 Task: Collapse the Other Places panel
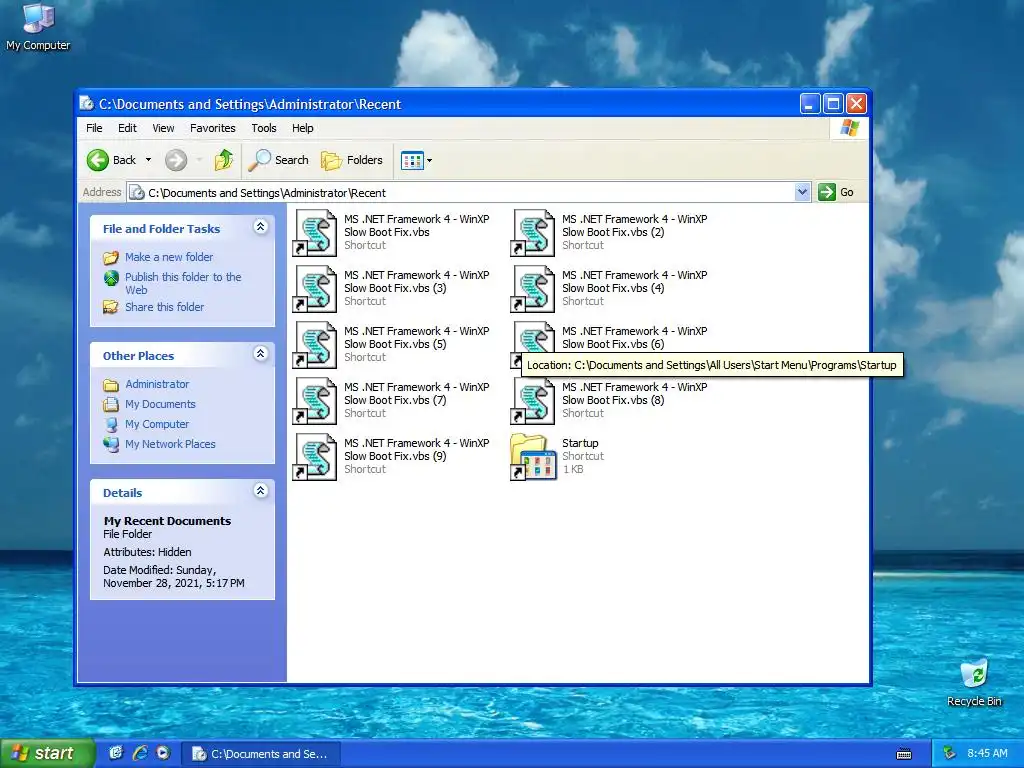point(261,353)
